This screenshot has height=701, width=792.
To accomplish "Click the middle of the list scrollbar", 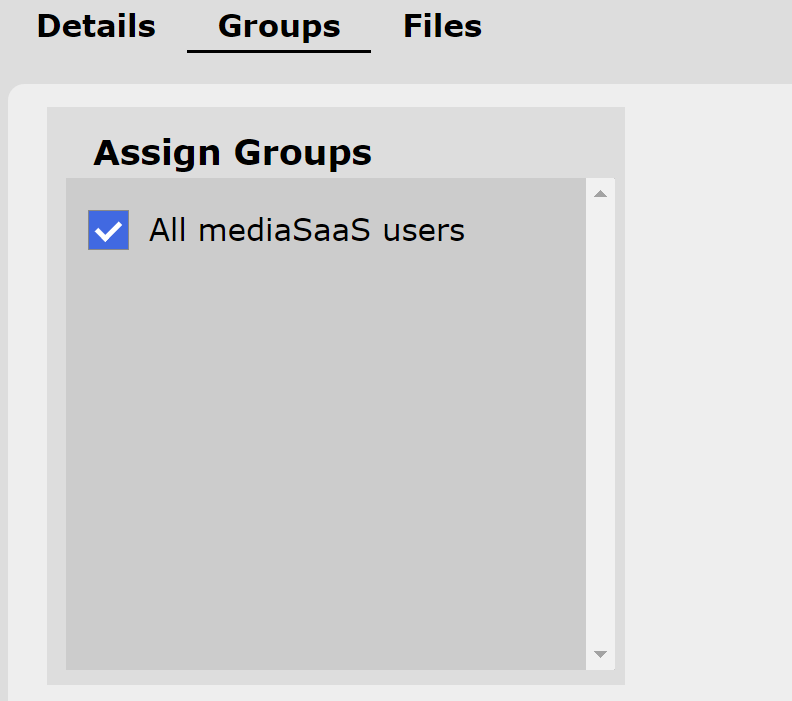I will [x=600, y=424].
